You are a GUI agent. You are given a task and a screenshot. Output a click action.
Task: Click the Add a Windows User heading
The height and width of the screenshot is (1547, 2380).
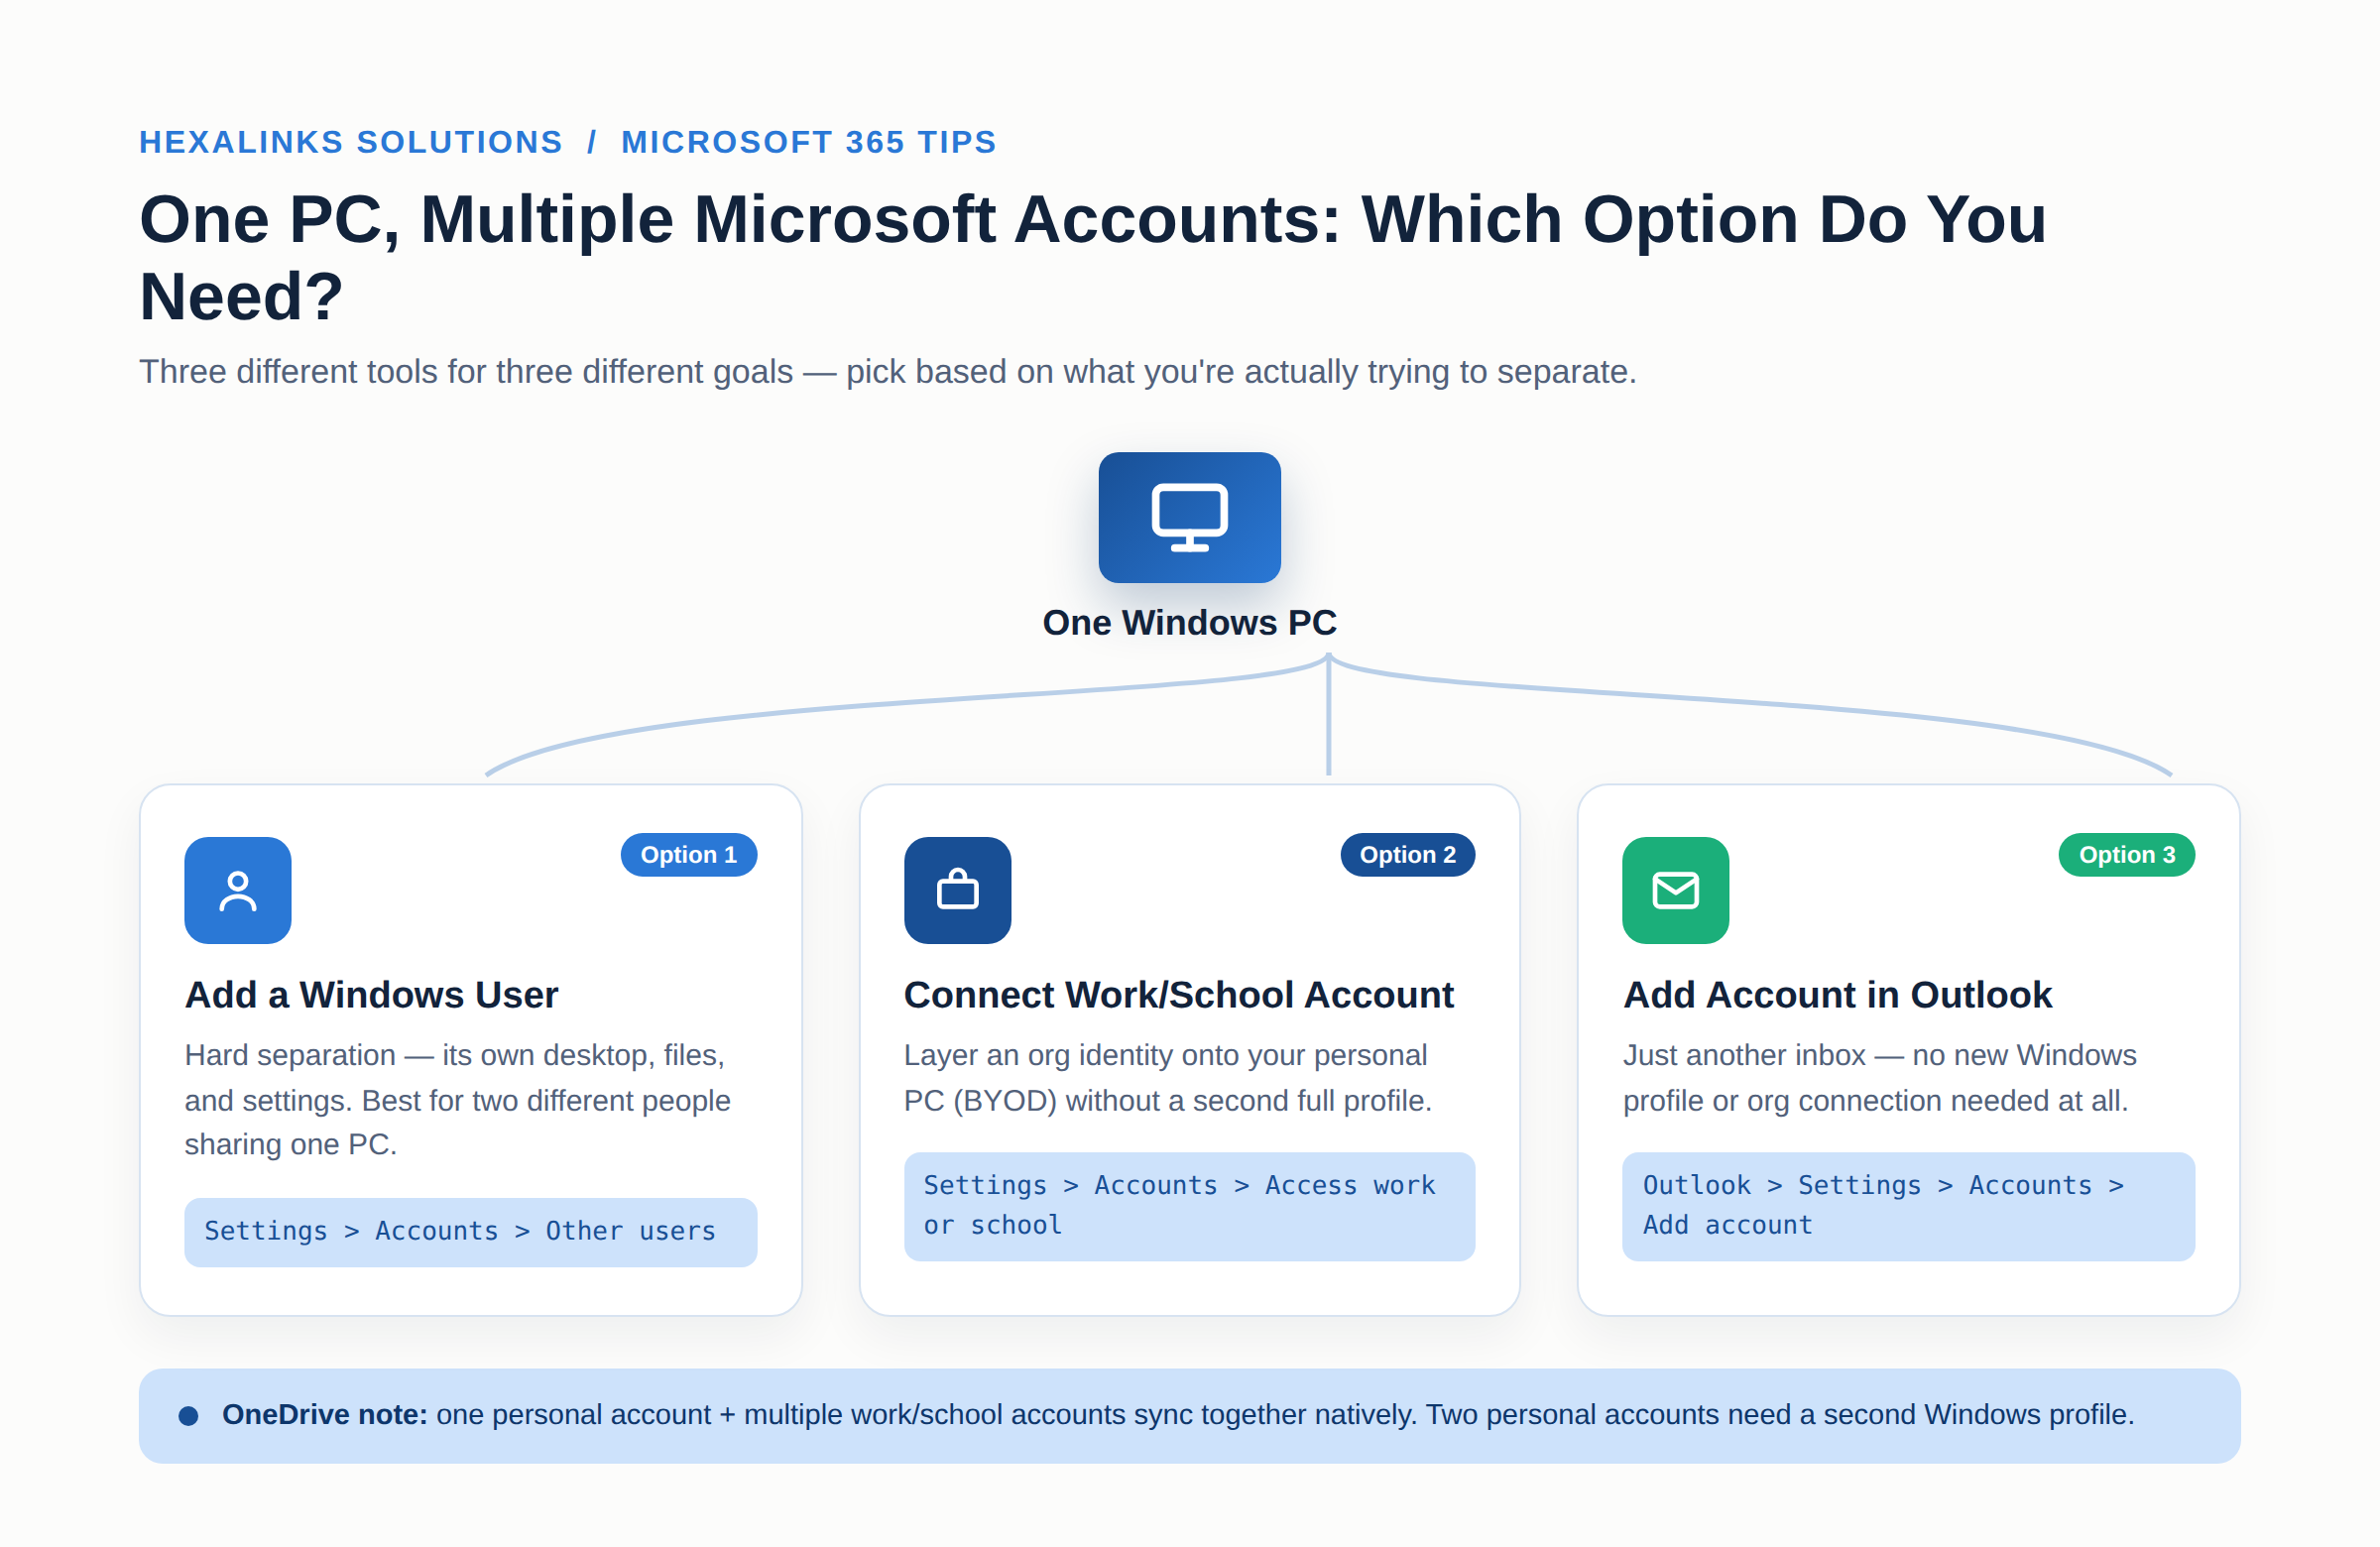tap(372, 995)
